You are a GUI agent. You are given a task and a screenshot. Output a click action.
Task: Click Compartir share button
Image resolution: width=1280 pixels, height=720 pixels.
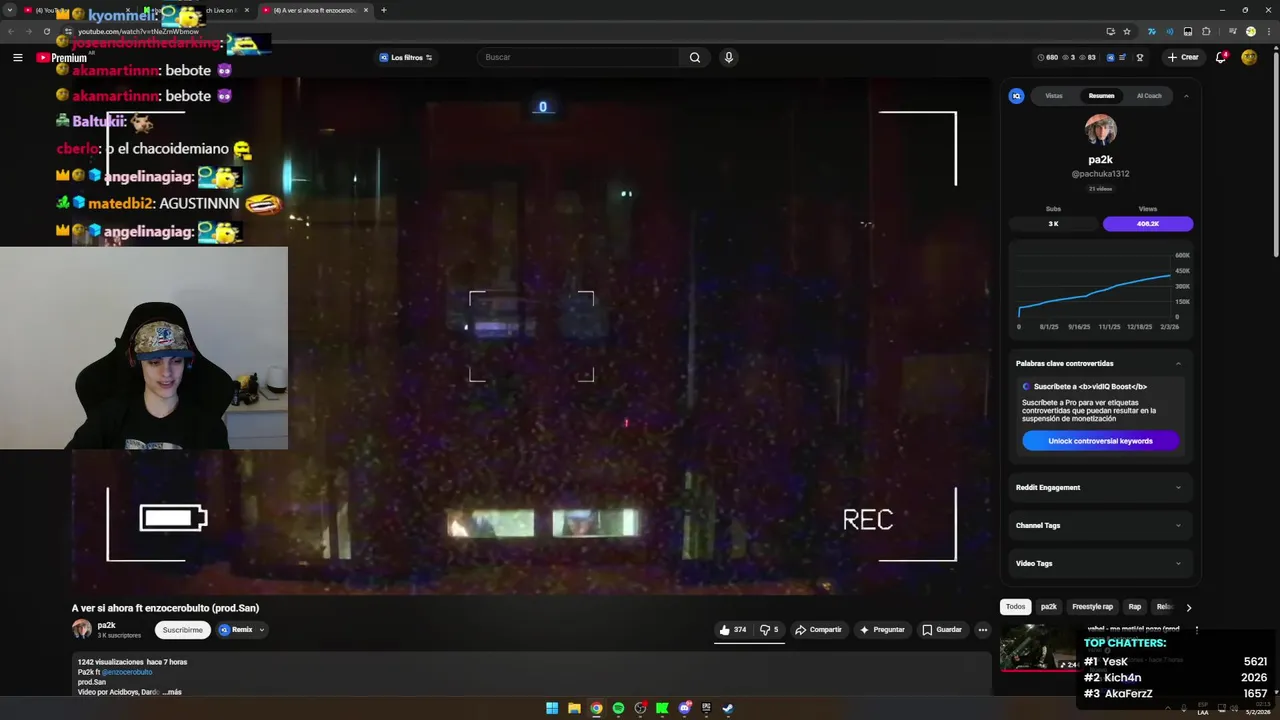click(818, 630)
